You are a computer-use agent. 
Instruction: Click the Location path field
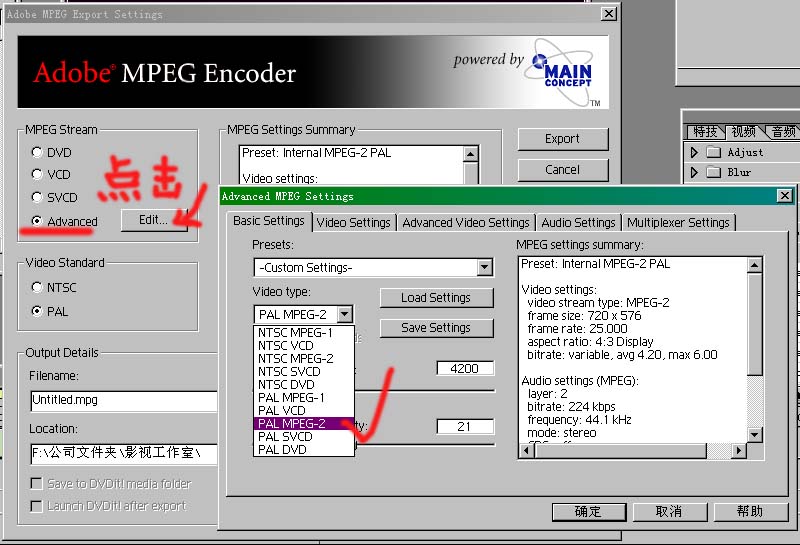pyautogui.click(x=124, y=454)
